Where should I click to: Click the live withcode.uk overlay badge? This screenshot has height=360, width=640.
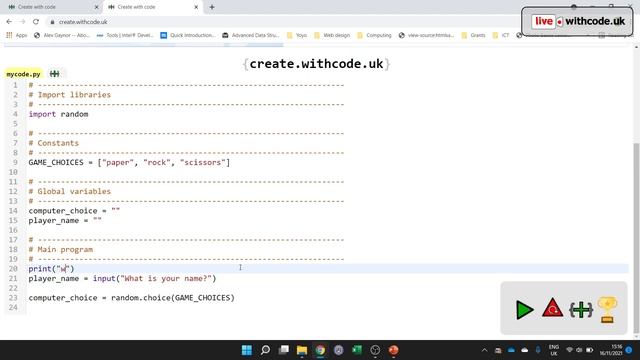577,21
